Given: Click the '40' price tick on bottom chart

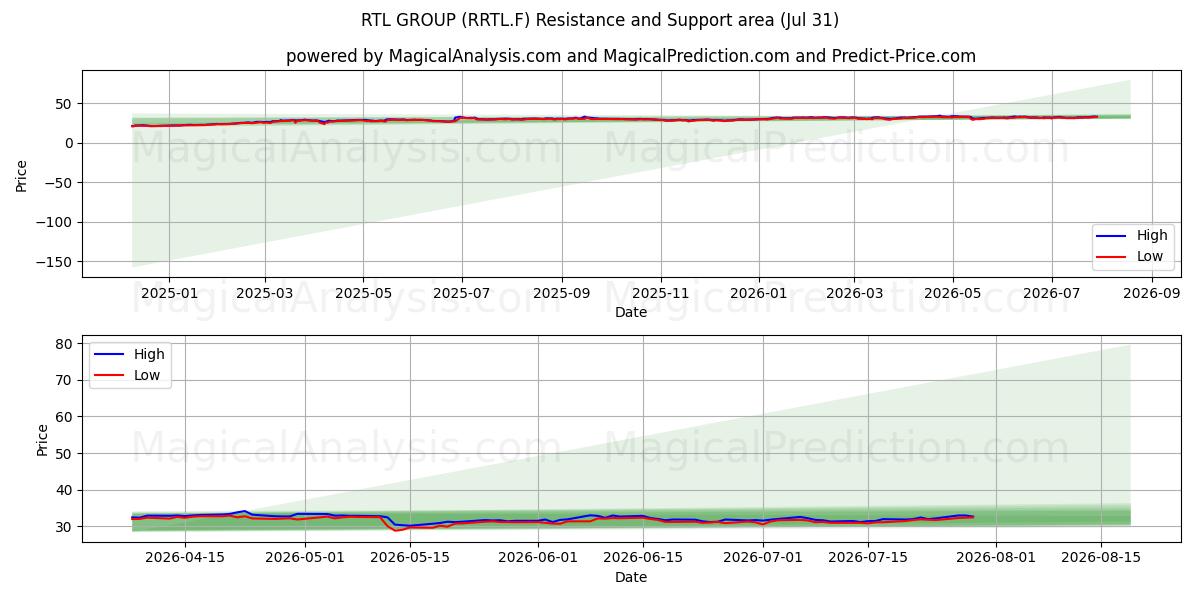Looking at the screenshot, I should [x=66, y=490].
